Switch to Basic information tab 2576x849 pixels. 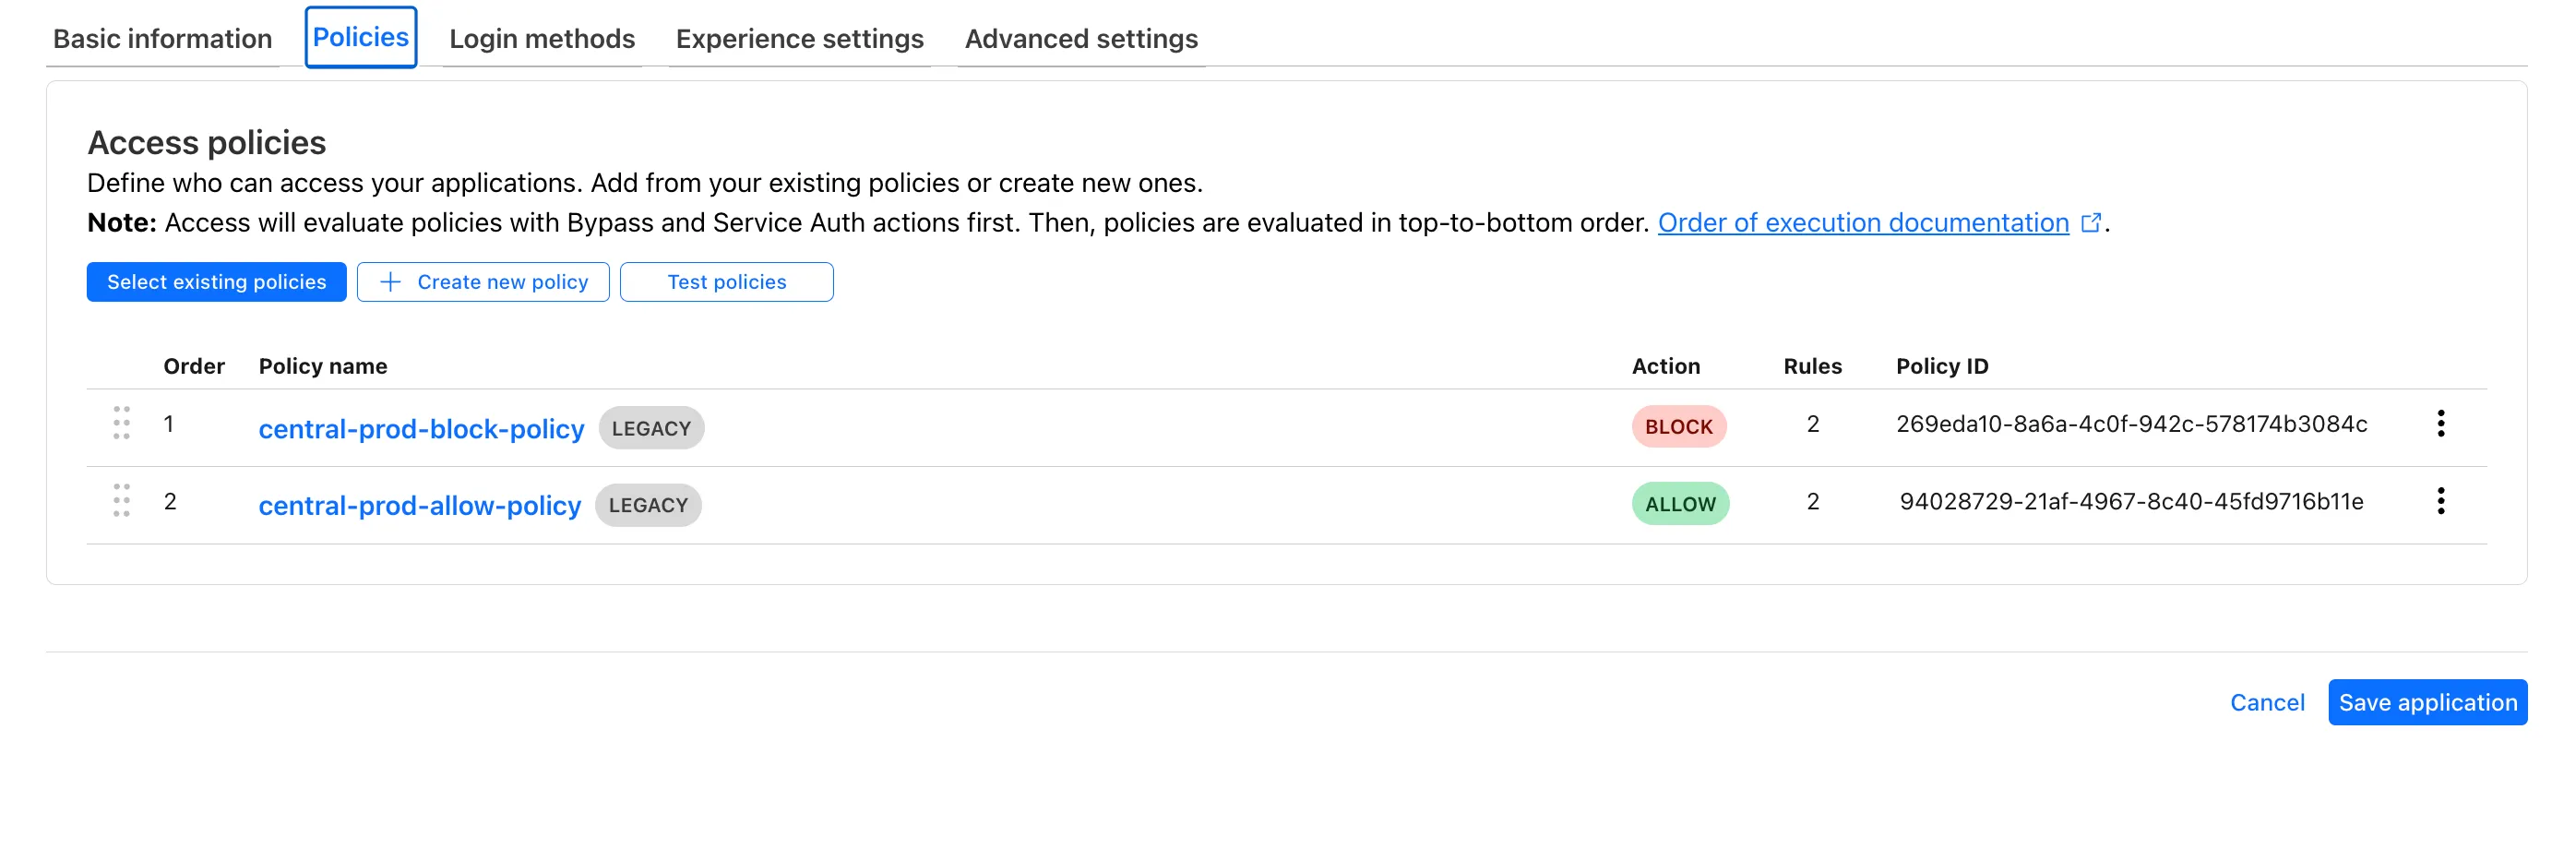(x=162, y=38)
